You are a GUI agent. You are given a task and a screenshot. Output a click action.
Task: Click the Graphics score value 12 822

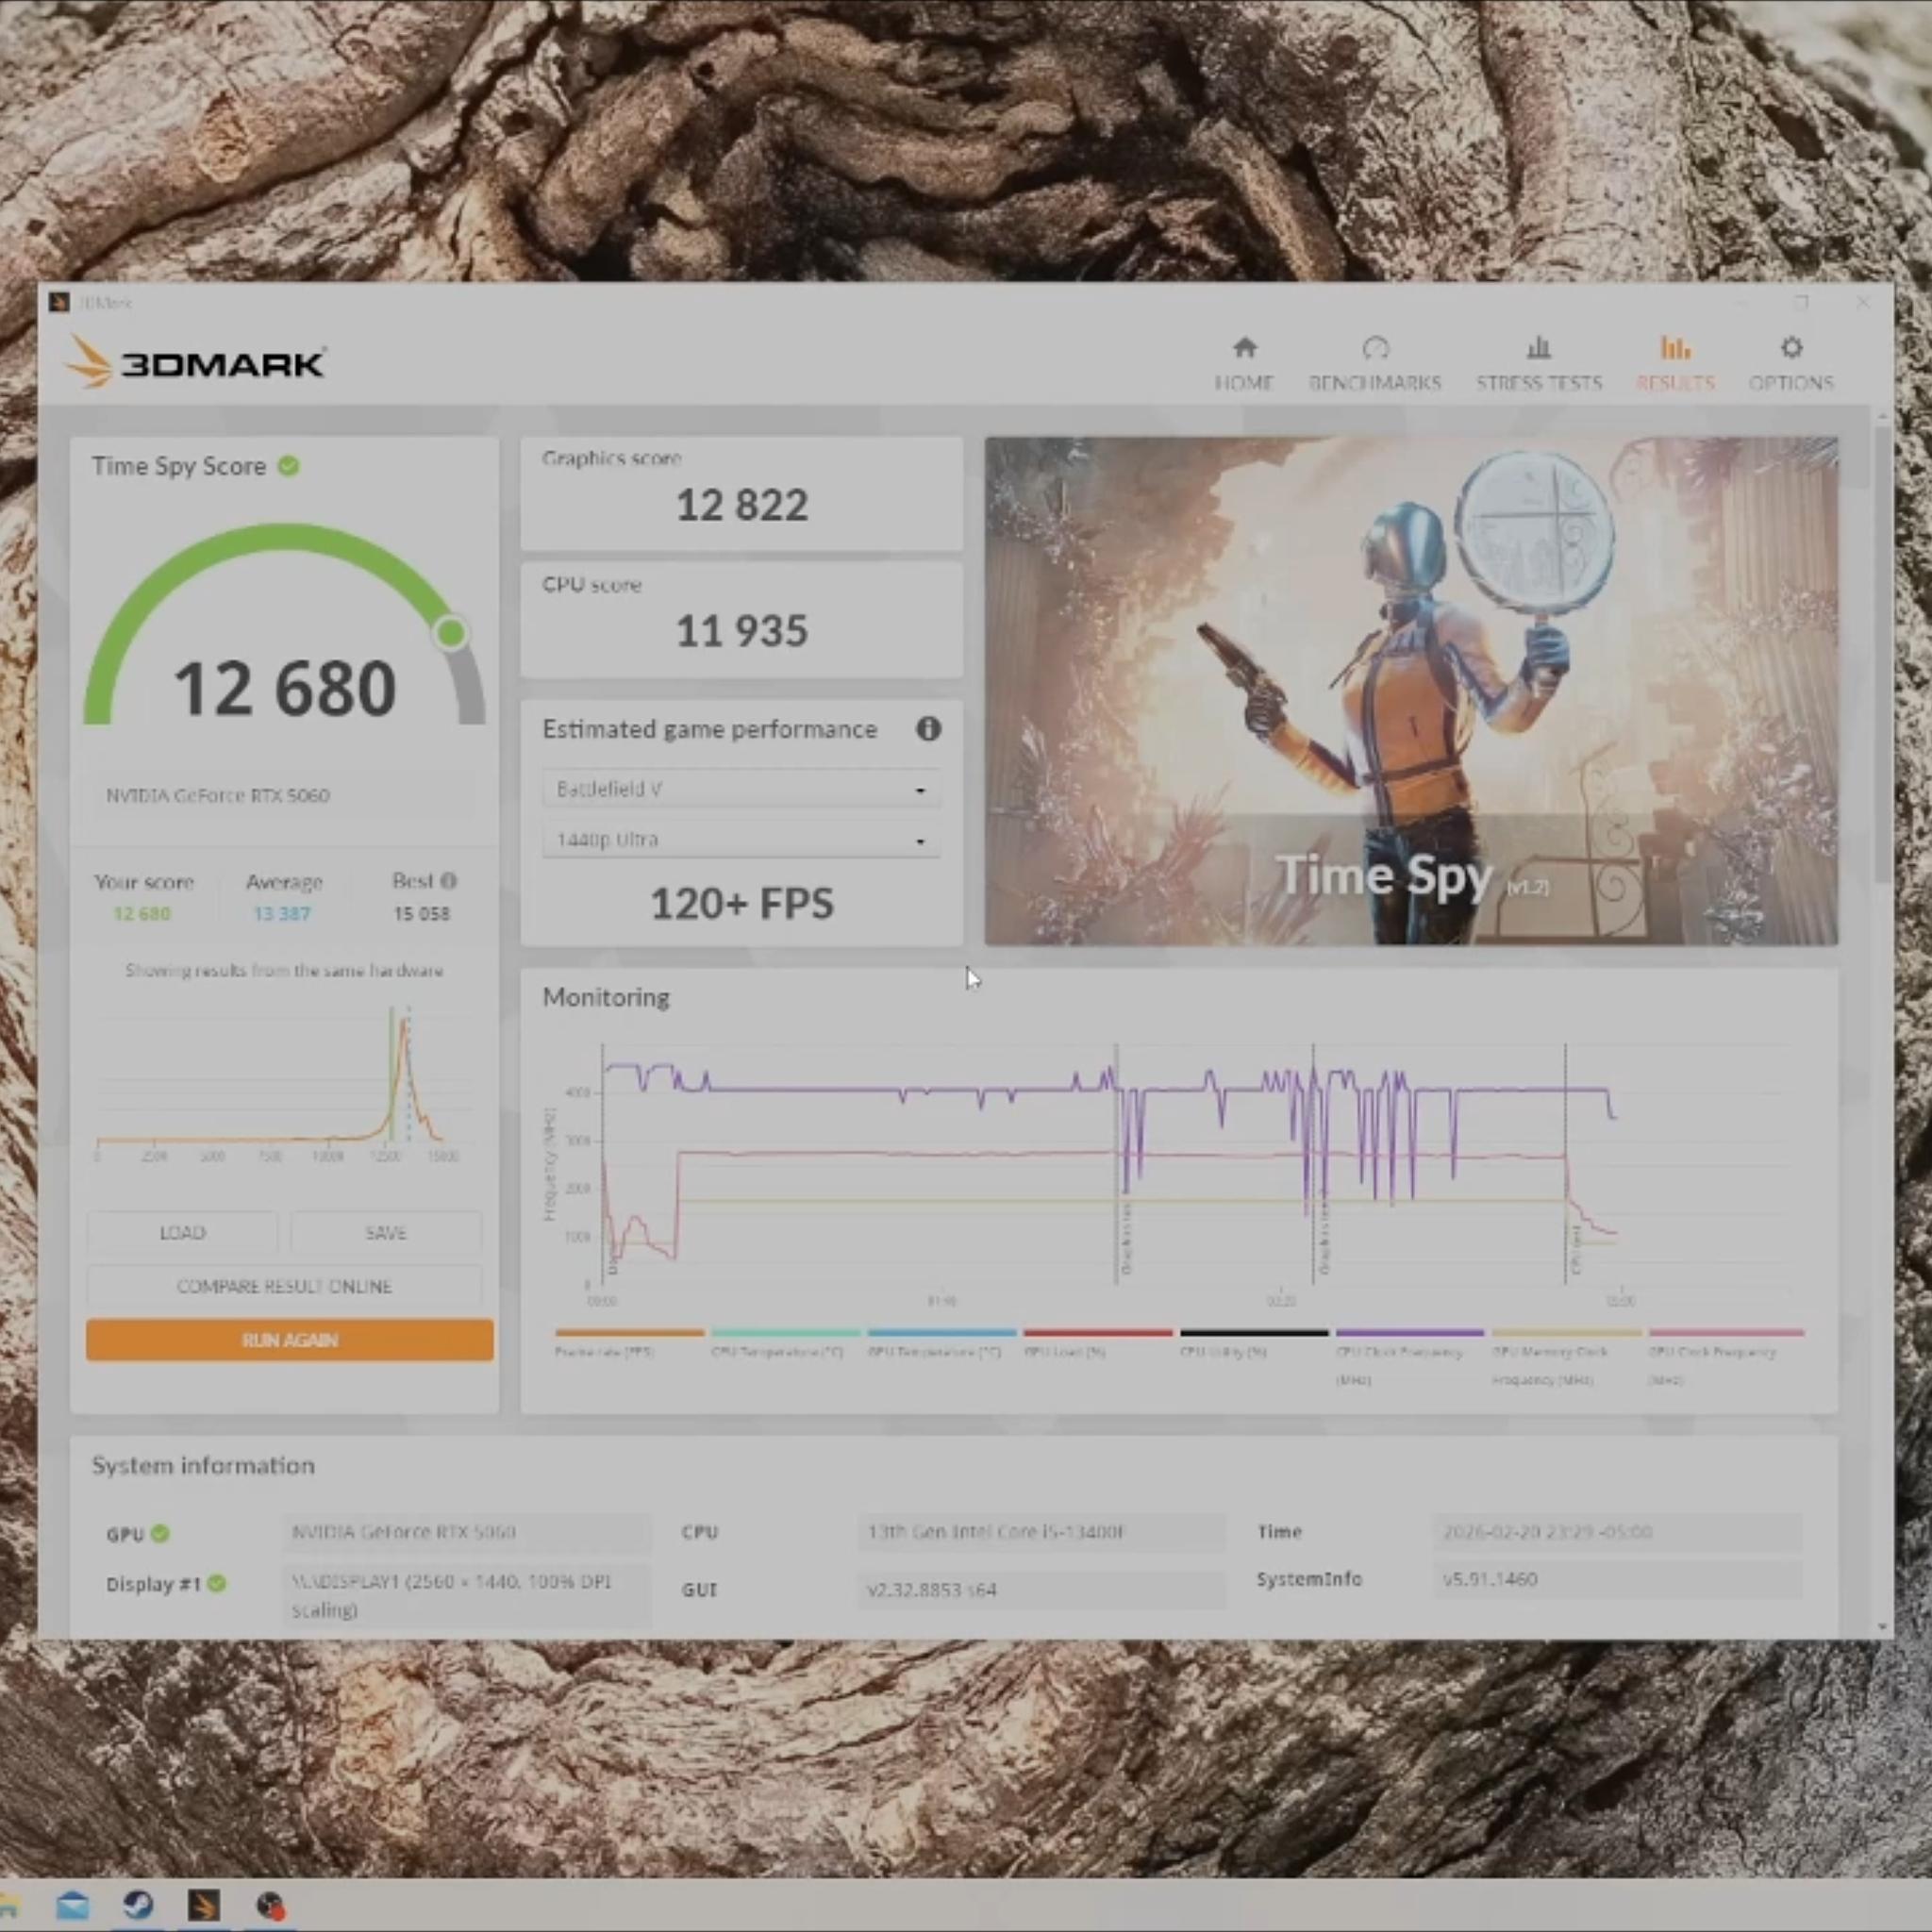click(x=742, y=505)
